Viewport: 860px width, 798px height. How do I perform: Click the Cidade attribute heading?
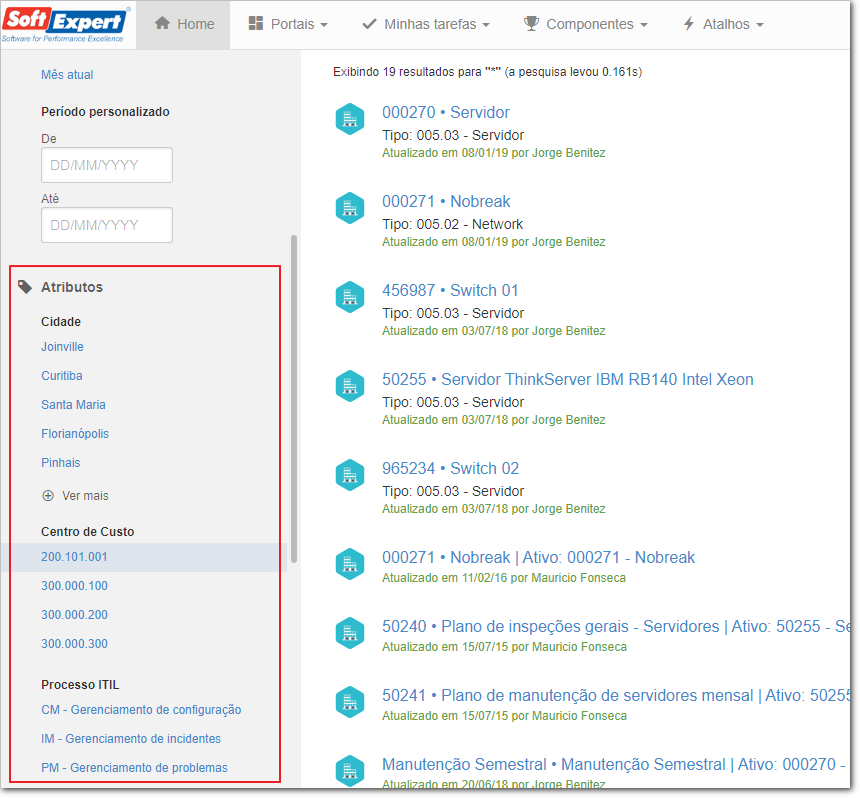[x=61, y=322]
